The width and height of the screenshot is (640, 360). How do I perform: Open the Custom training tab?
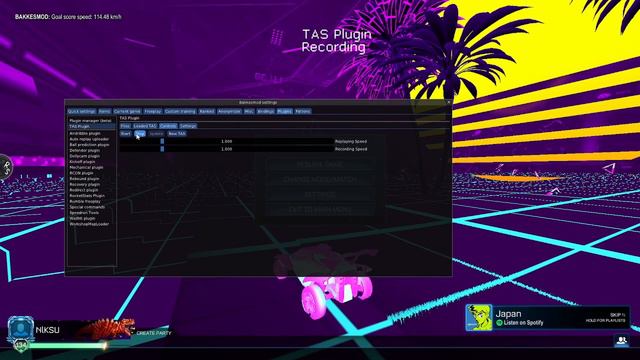tap(180, 111)
